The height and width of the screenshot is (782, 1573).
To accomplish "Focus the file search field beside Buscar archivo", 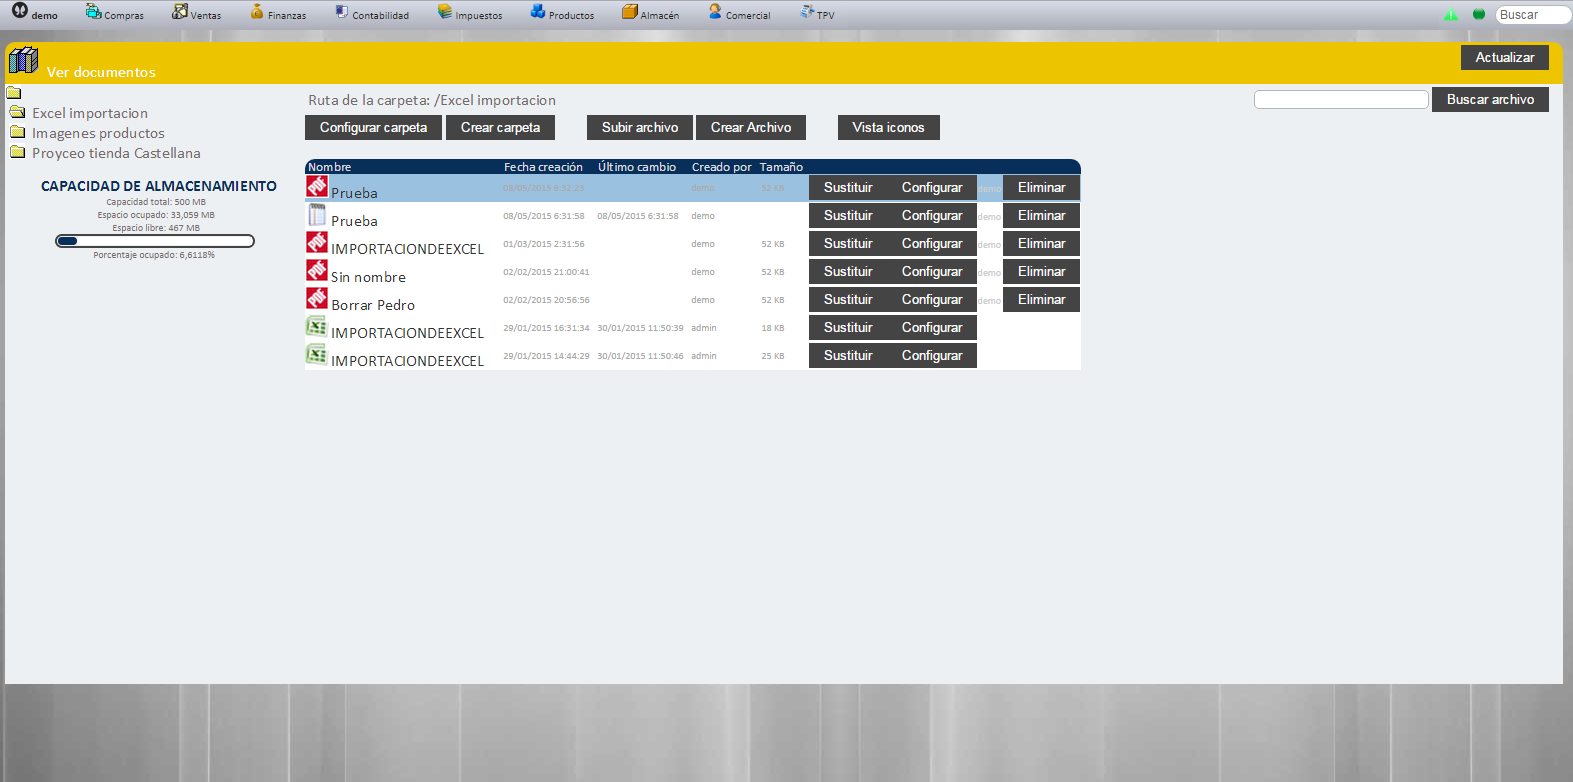I will click(1341, 100).
